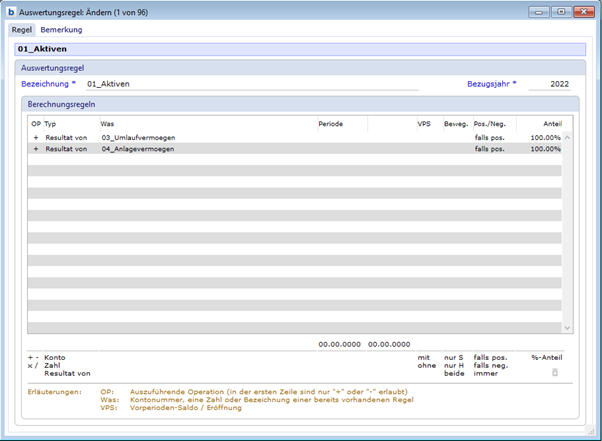This screenshot has height=441, width=602.
Task: Switch to the Regel tab
Action: click(x=21, y=30)
